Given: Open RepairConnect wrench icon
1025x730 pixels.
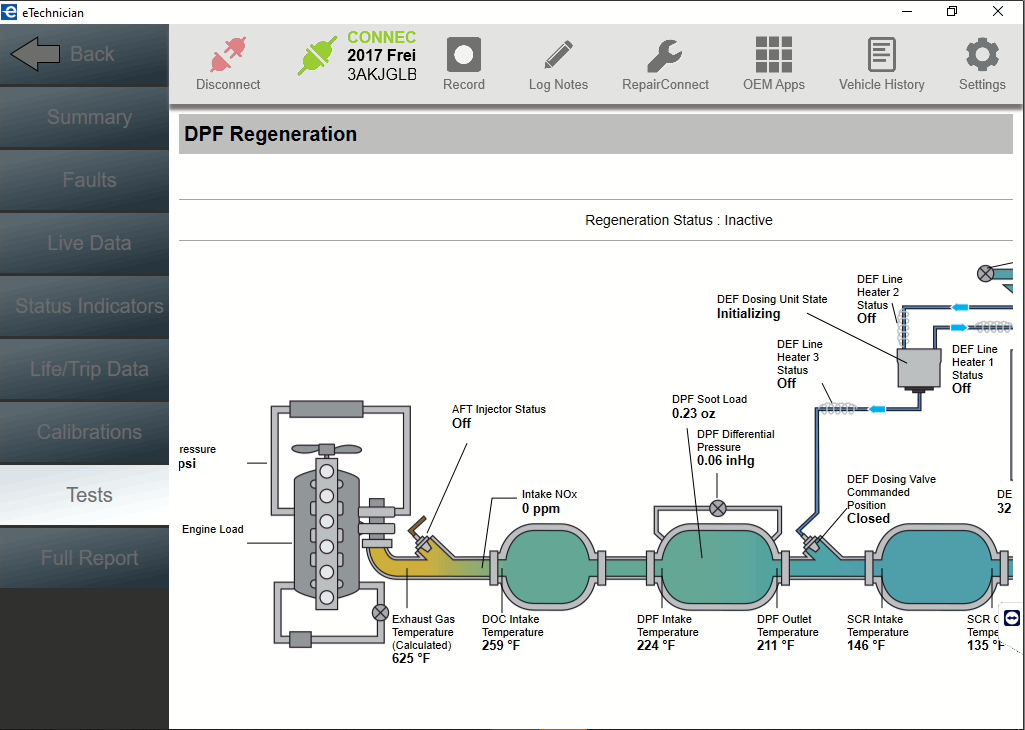Looking at the screenshot, I should click(665, 55).
